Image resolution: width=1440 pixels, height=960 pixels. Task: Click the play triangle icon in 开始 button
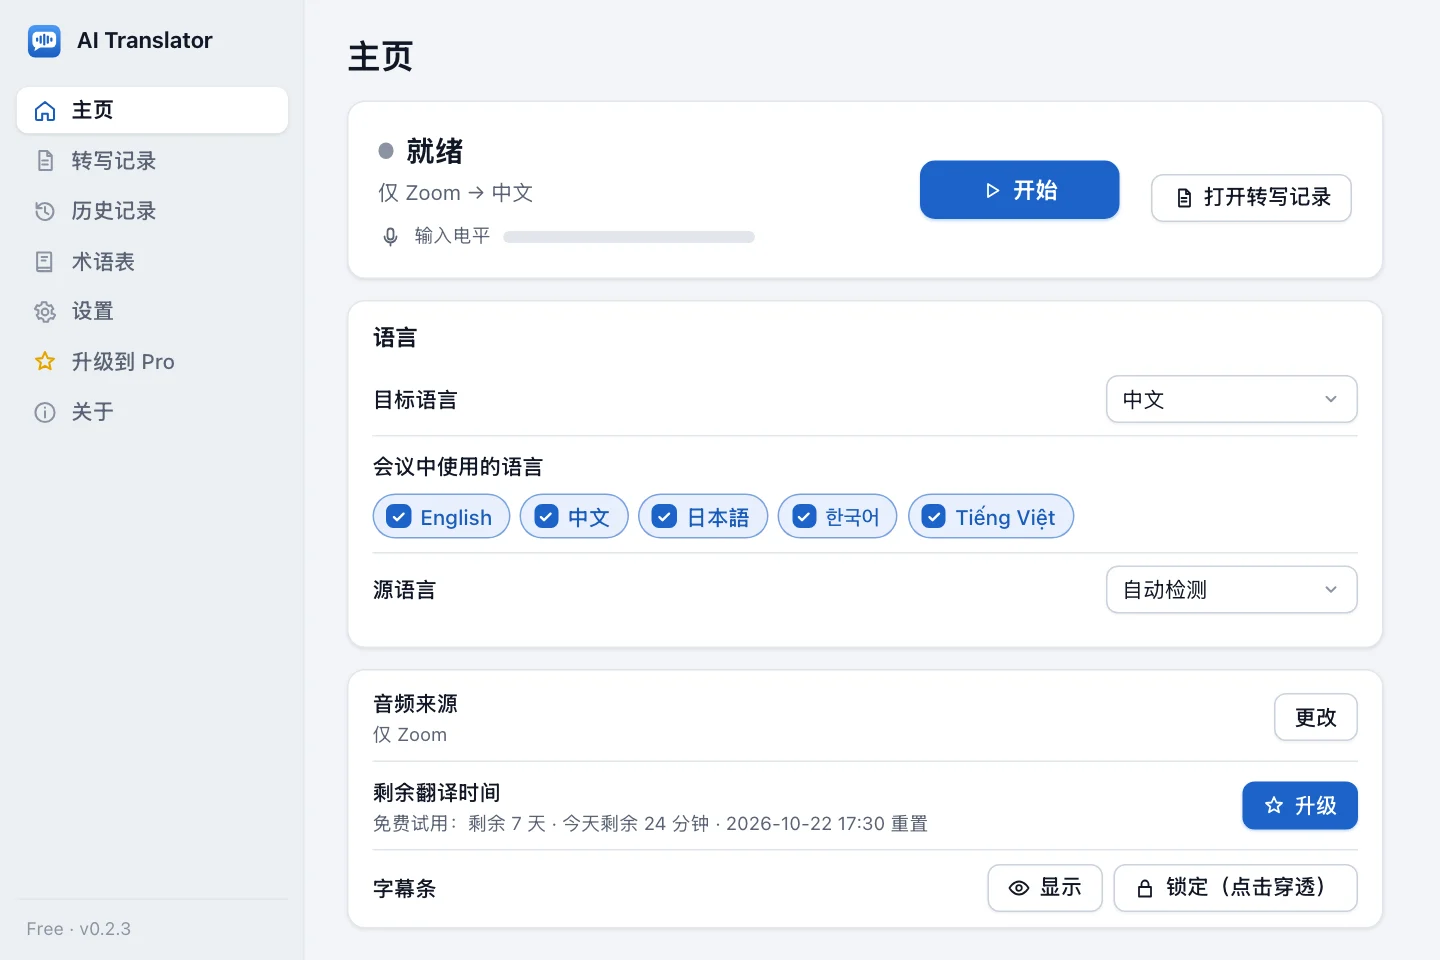[x=992, y=190]
